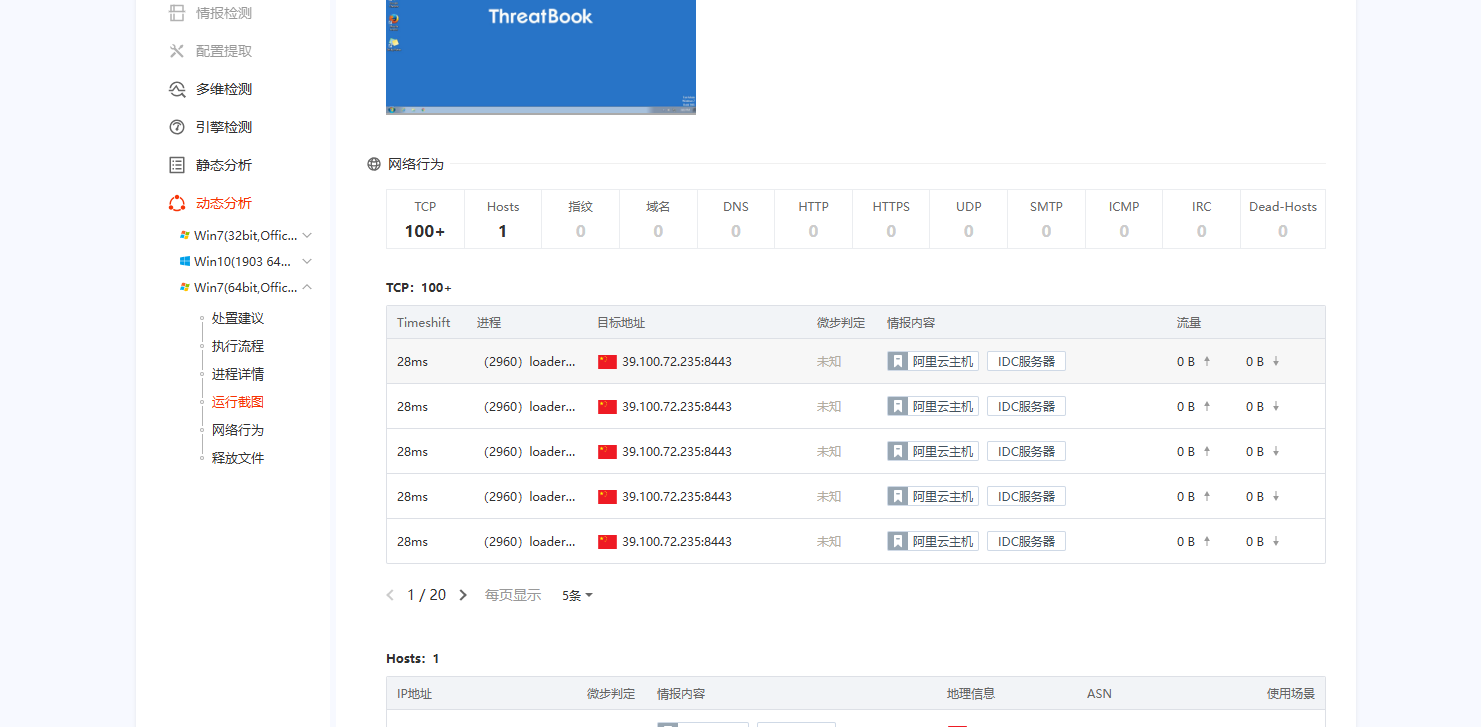
Task: Select 动态分析 in the sidebar
Action: [224, 203]
